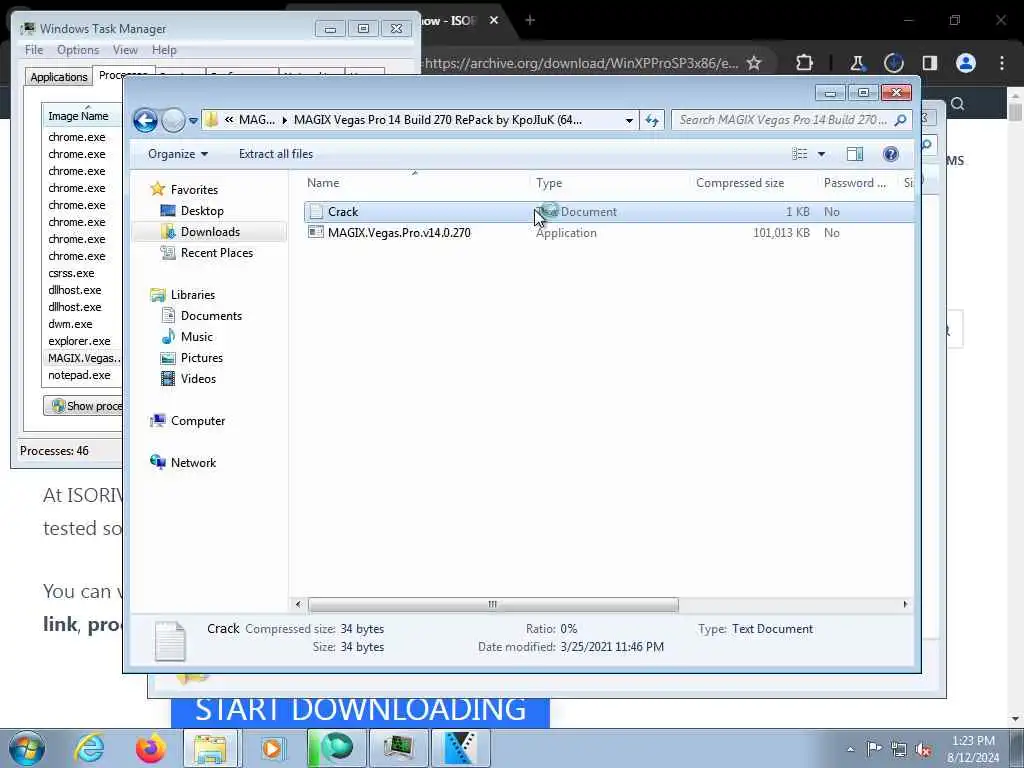Click Task Manager taskbar icon
This screenshot has height=768, width=1024.
[398, 748]
